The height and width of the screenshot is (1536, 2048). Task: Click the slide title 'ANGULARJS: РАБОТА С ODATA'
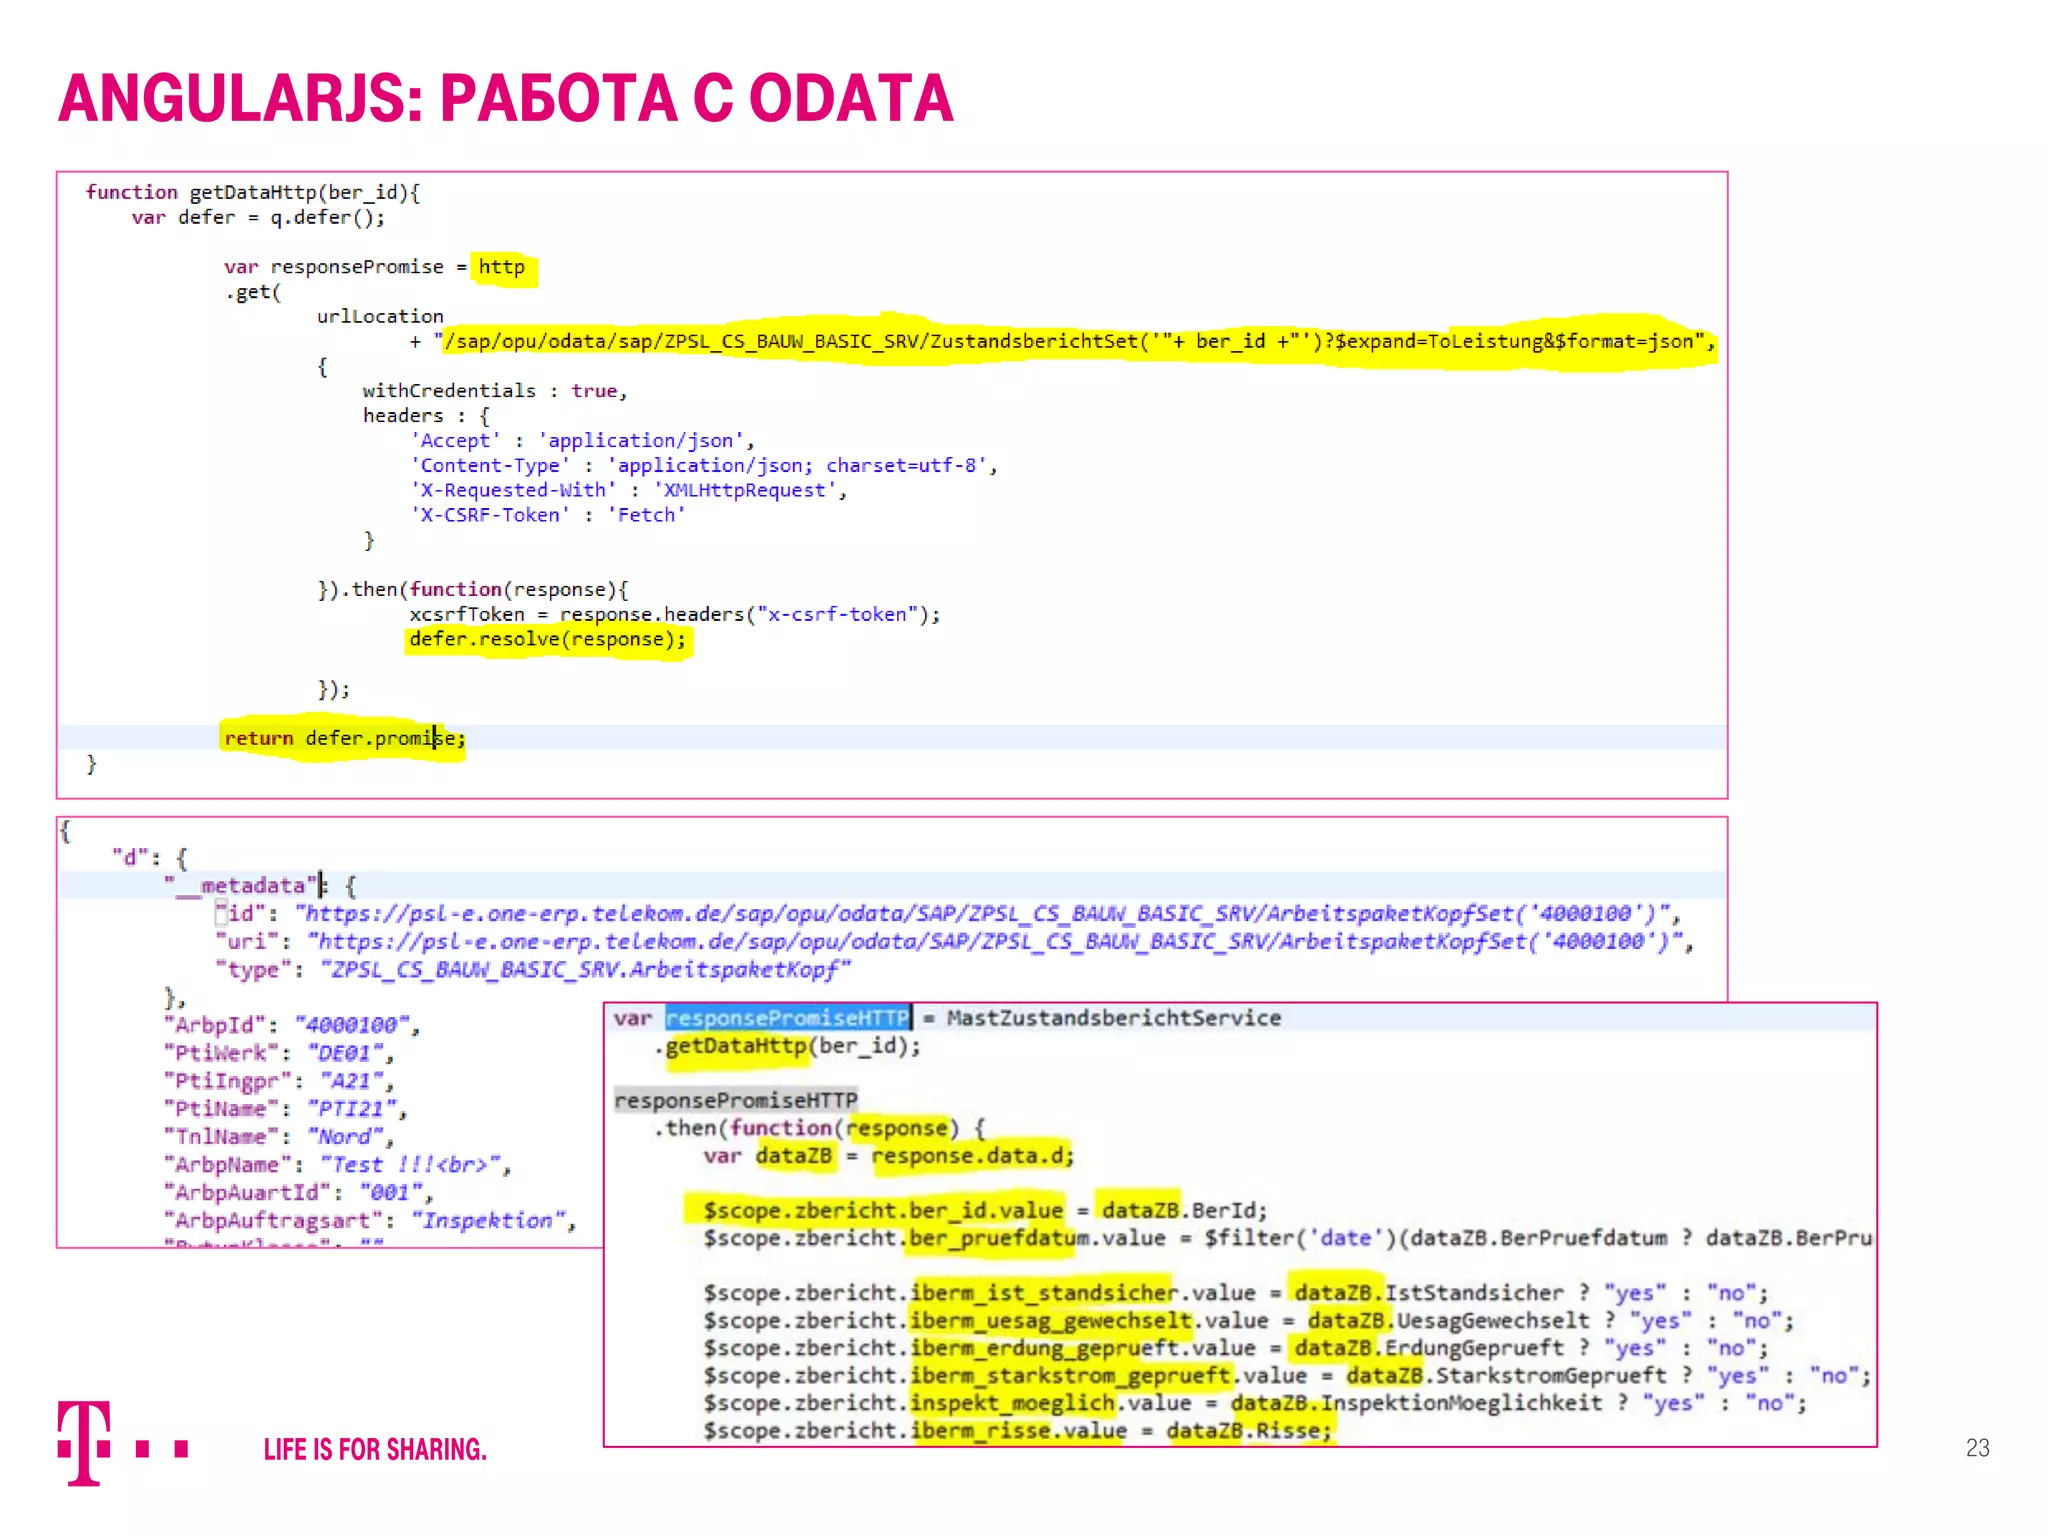[505, 98]
